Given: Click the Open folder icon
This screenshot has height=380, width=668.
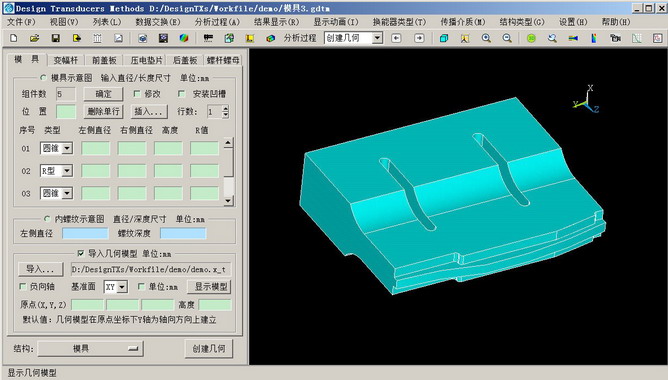Looking at the screenshot, I should 35,38.
